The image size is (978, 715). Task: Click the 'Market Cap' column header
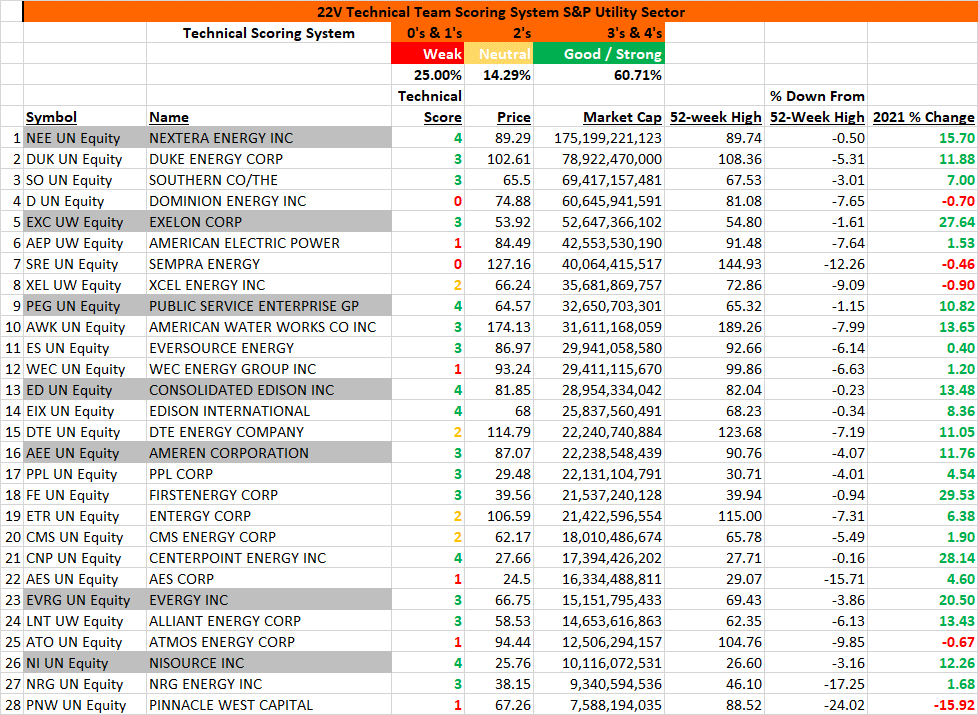599,117
